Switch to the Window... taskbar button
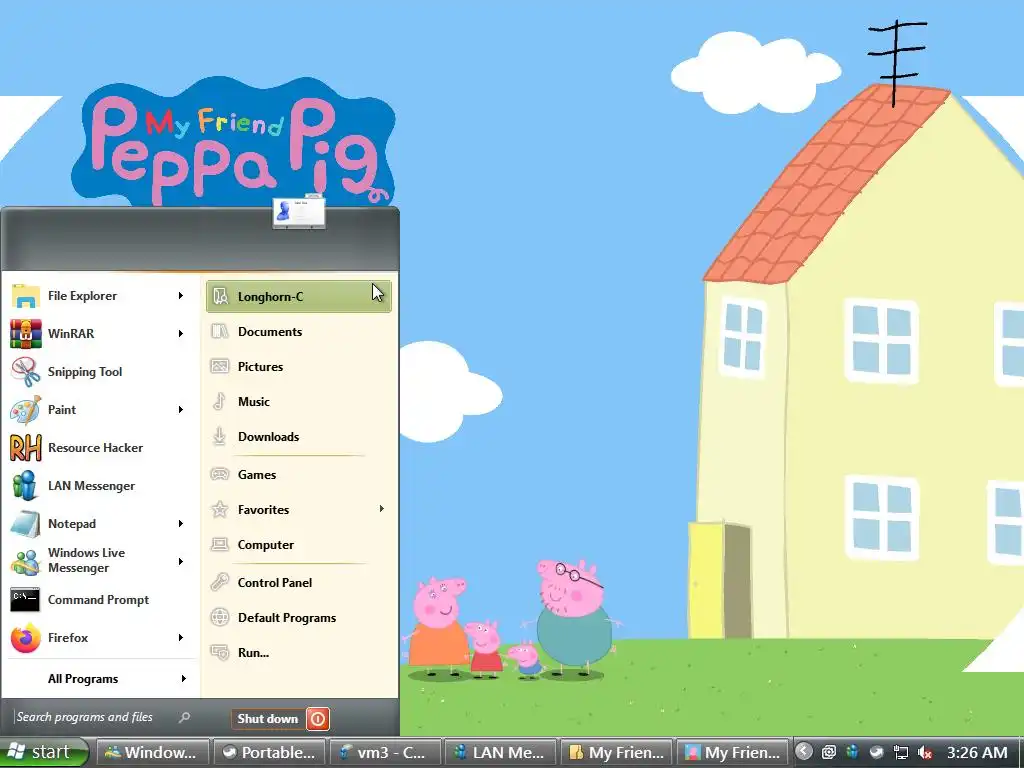1024x768 pixels. pyautogui.click(x=153, y=753)
